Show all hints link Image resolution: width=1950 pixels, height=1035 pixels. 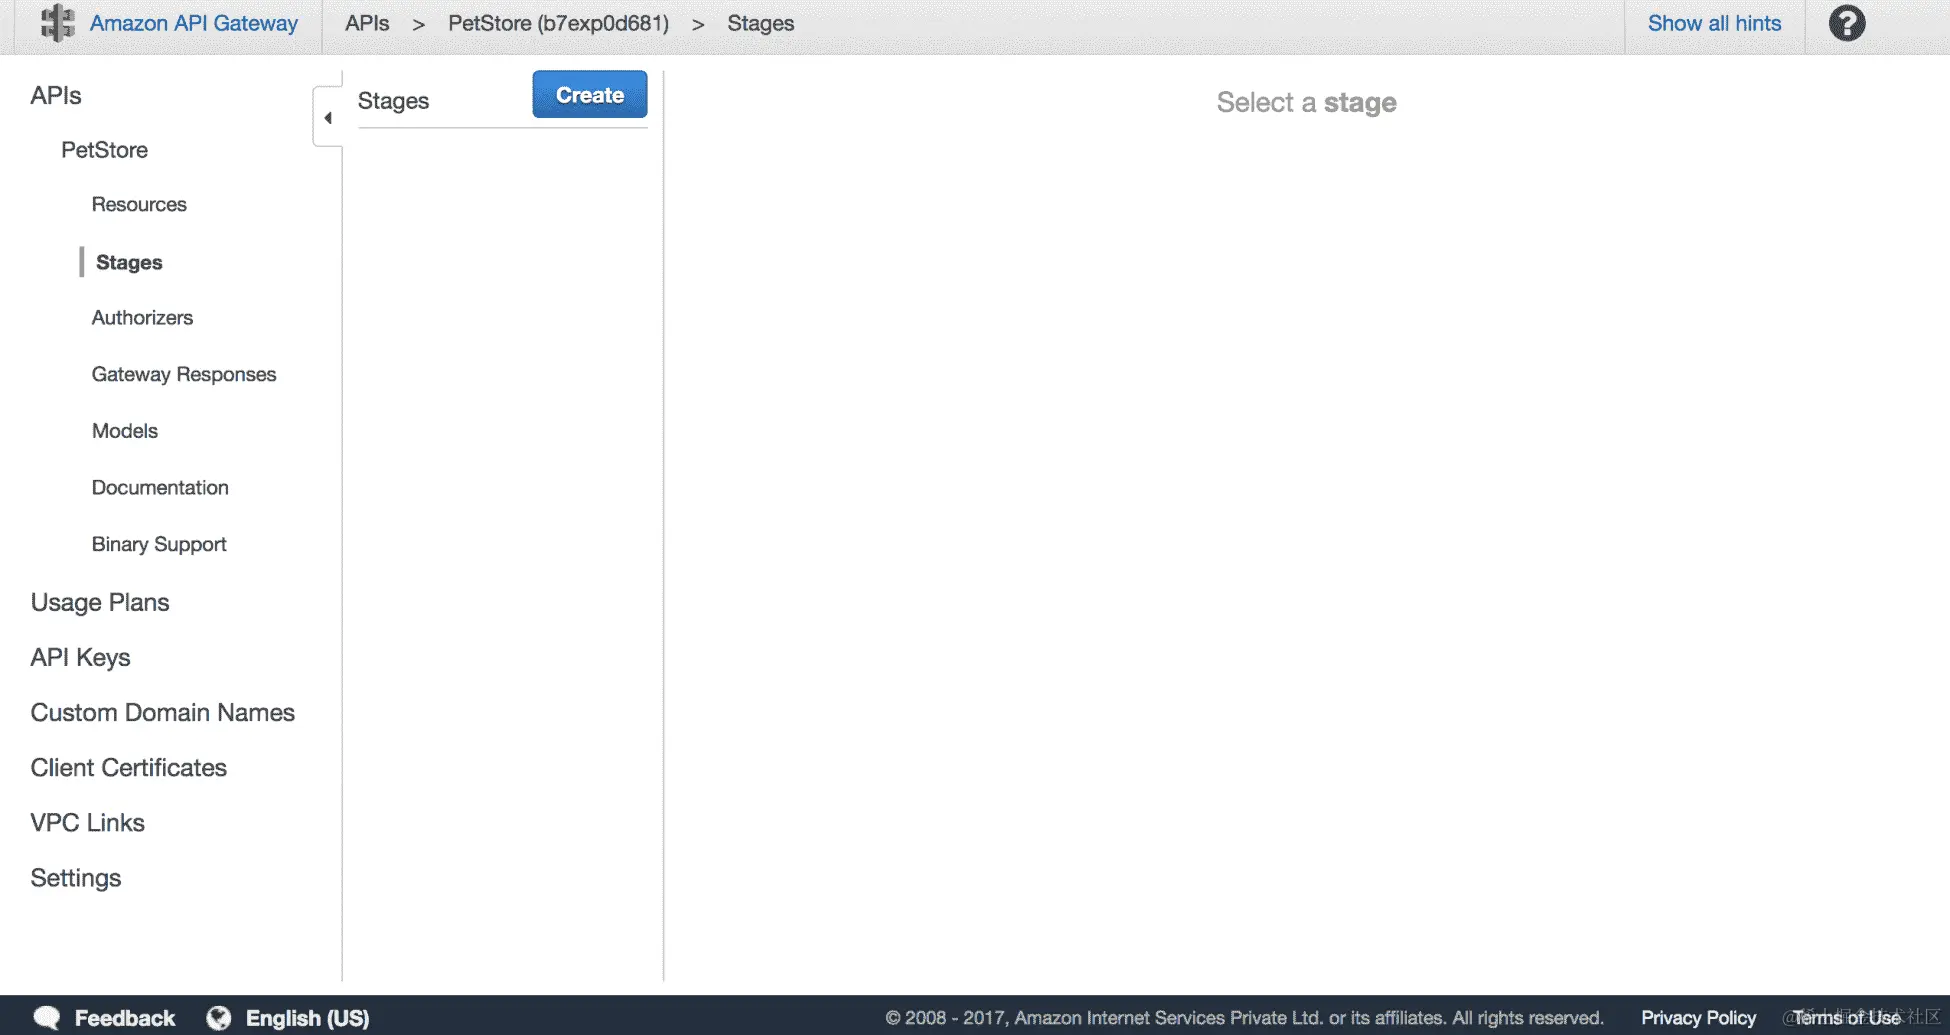tap(1714, 23)
